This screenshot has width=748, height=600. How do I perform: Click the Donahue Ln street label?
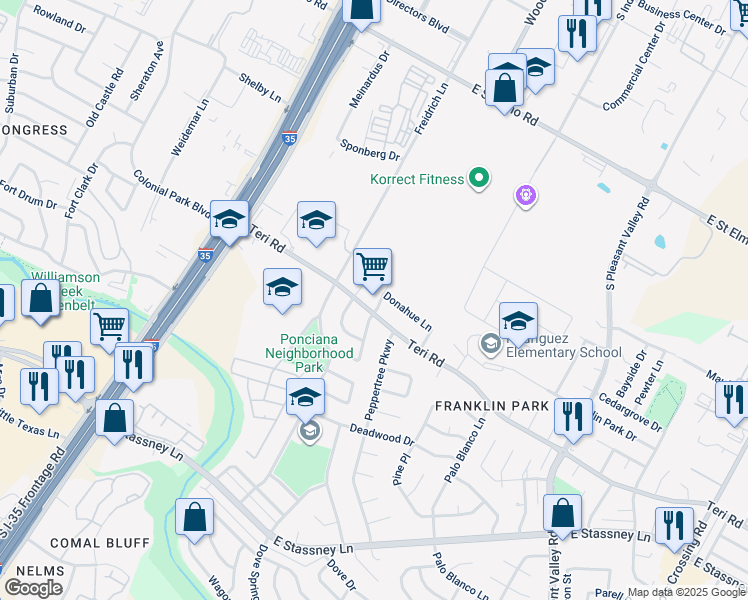[407, 312]
